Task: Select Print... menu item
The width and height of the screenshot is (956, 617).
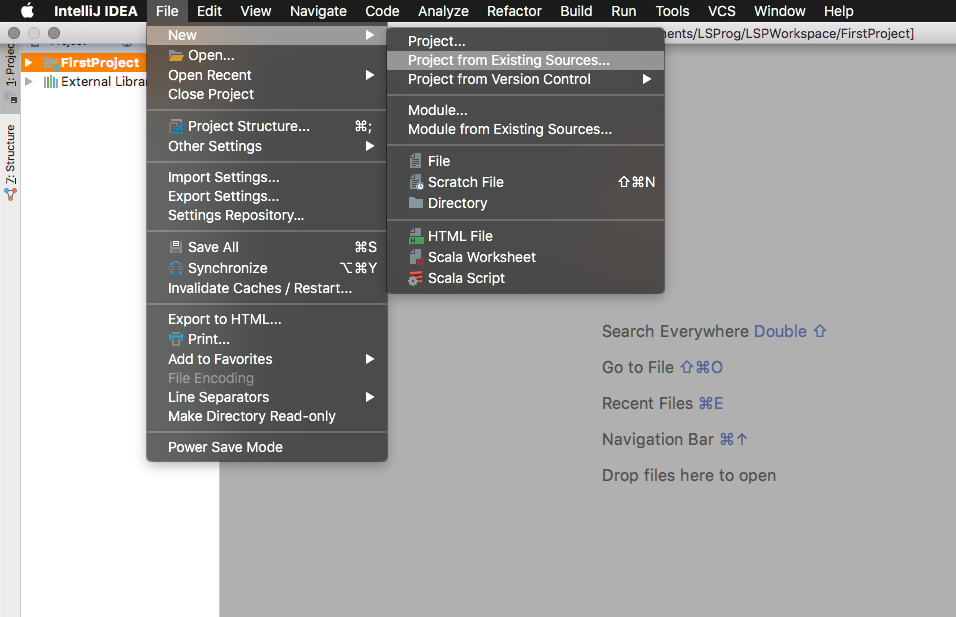Action: coord(267,339)
